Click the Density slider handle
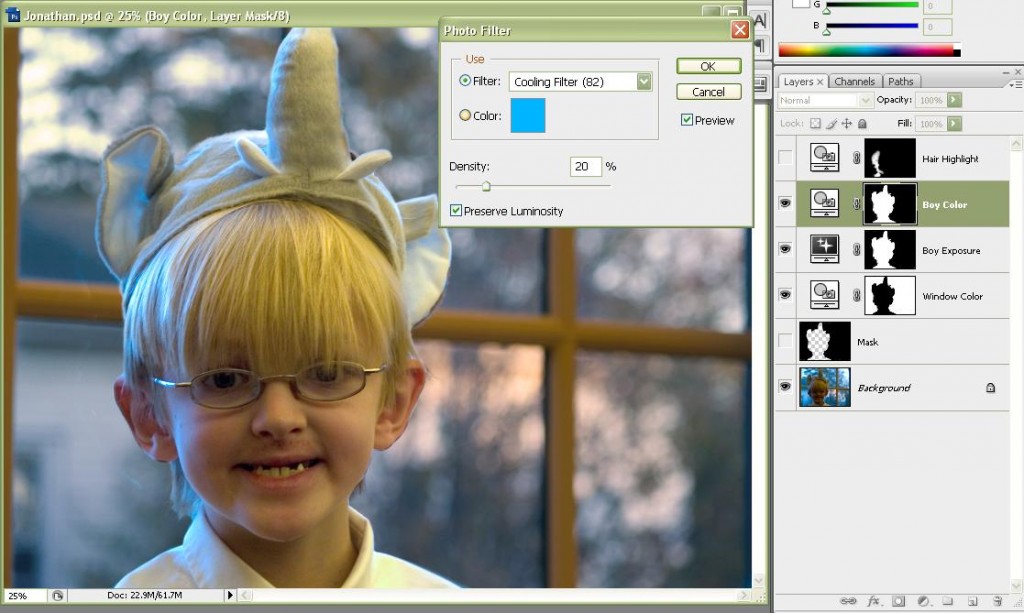Image resolution: width=1024 pixels, height=613 pixels. [x=486, y=187]
